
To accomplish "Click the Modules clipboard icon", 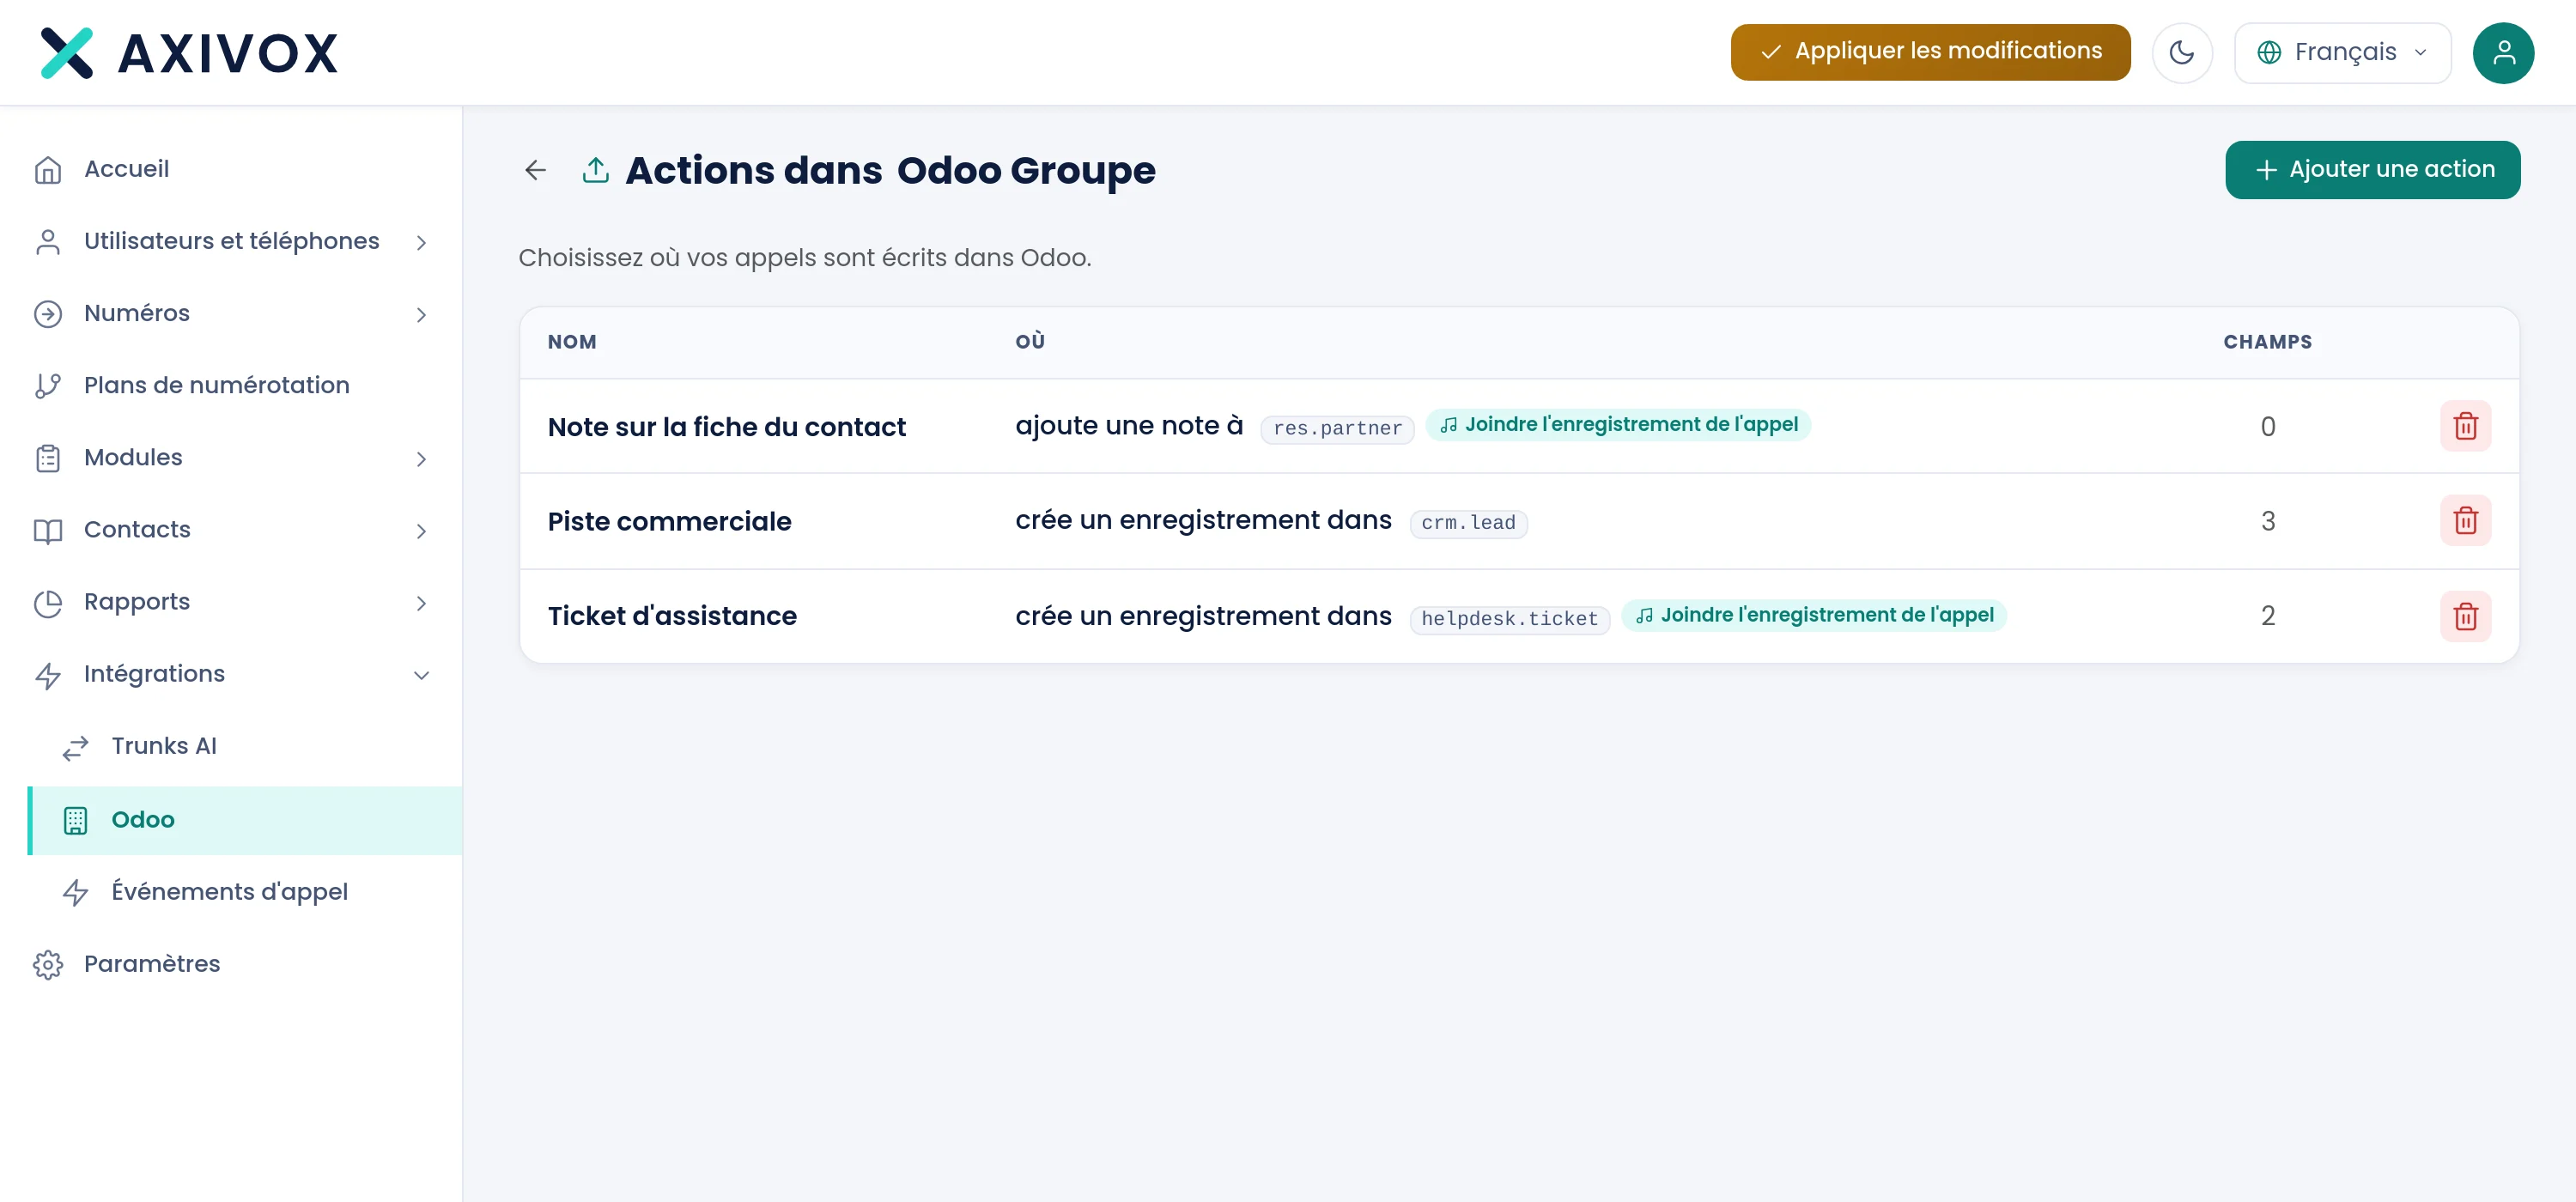I will tap(48, 458).
